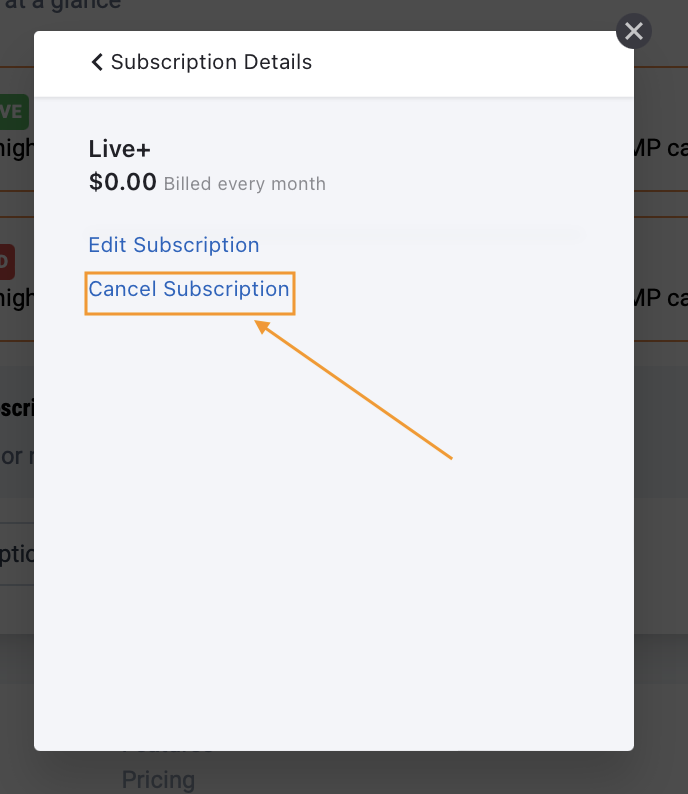Click the red status badge behind the modal
The image size is (688, 794).
pyautogui.click(x=8, y=262)
